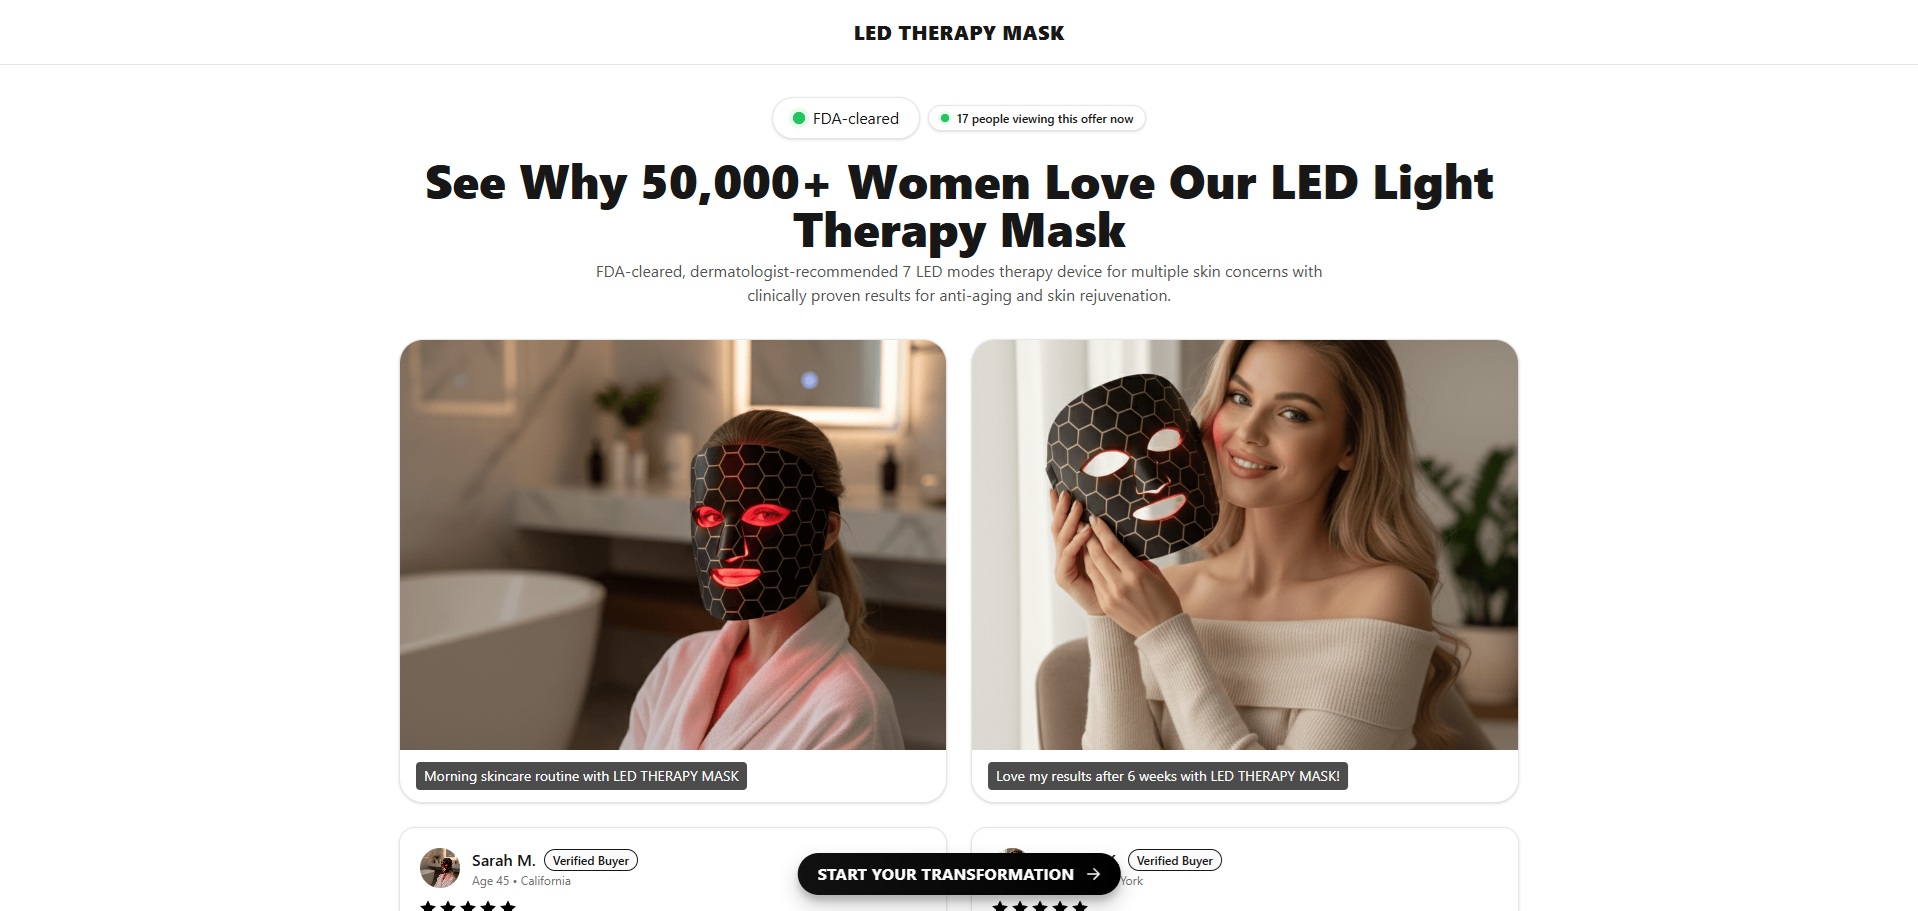Click the 'Morning skincare routine' caption
This screenshot has height=911, width=1918.
point(581,776)
